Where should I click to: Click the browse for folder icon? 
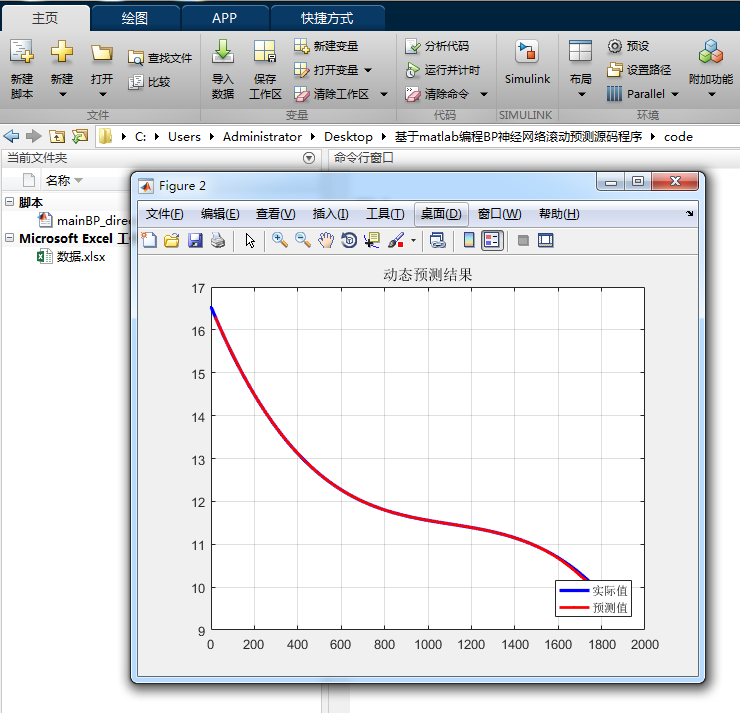[80, 136]
